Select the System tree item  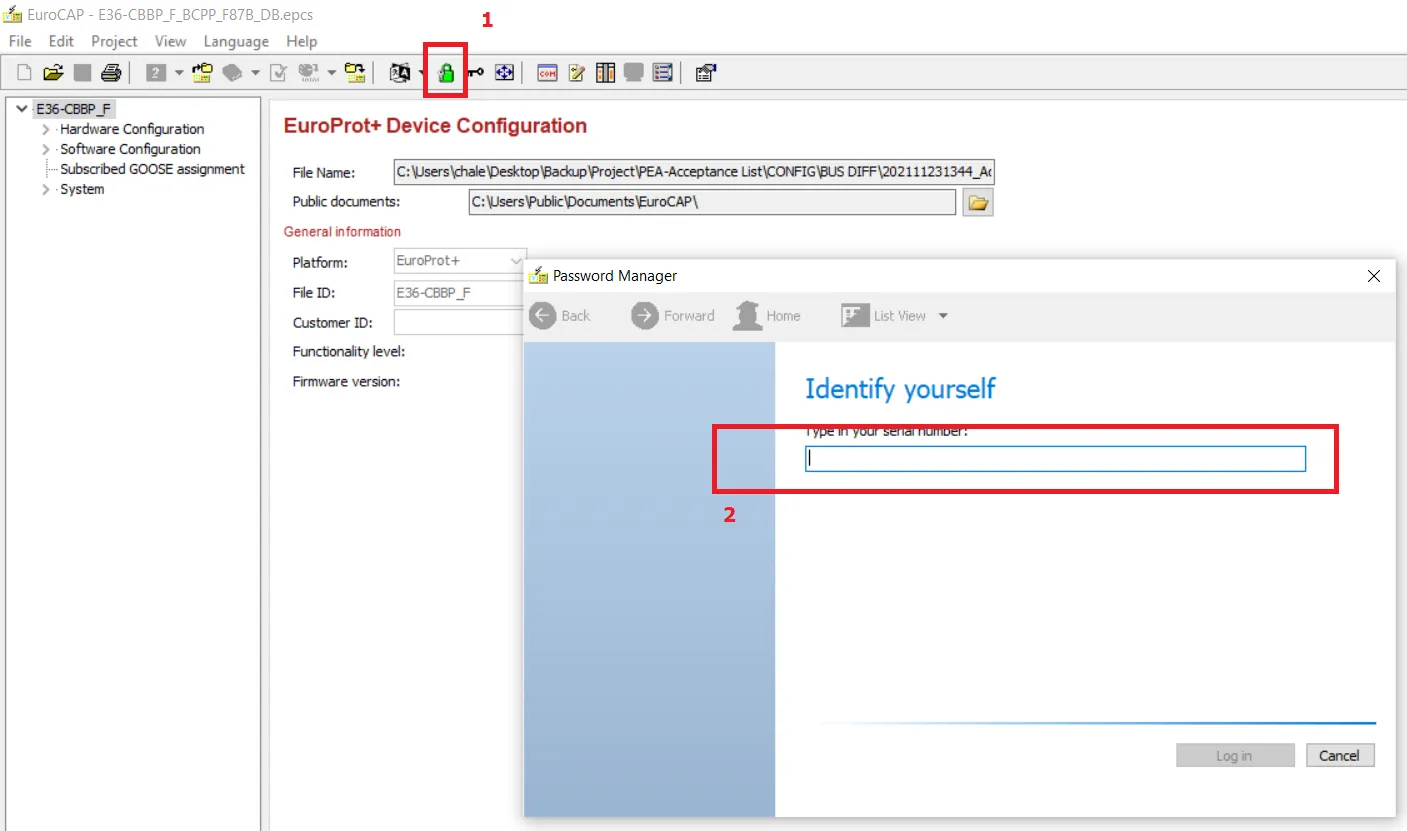(82, 189)
